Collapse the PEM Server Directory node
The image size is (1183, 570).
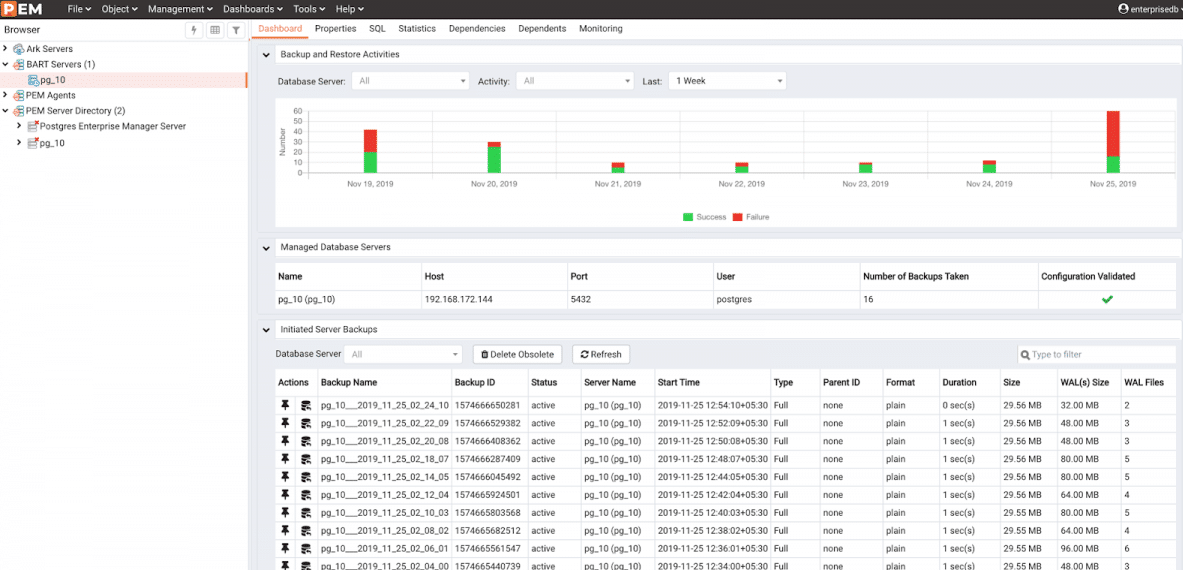tap(6, 111)
